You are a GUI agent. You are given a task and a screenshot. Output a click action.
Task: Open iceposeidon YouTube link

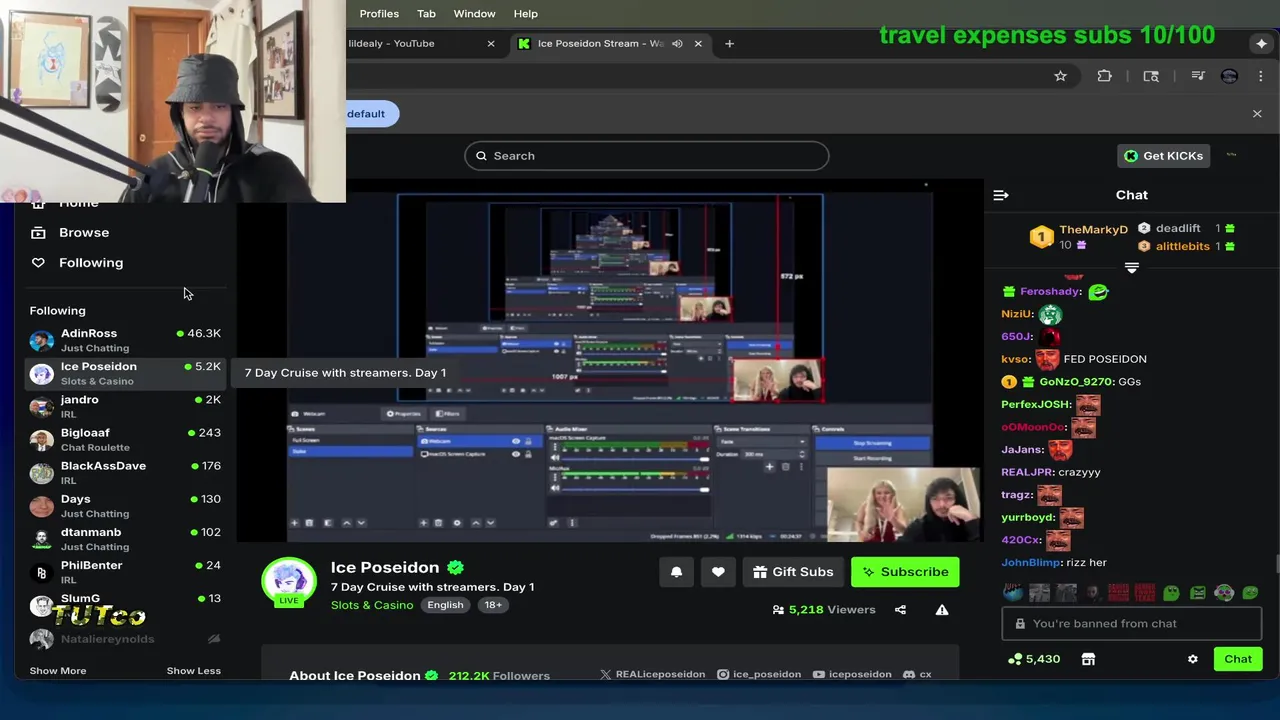pos(851,674)
